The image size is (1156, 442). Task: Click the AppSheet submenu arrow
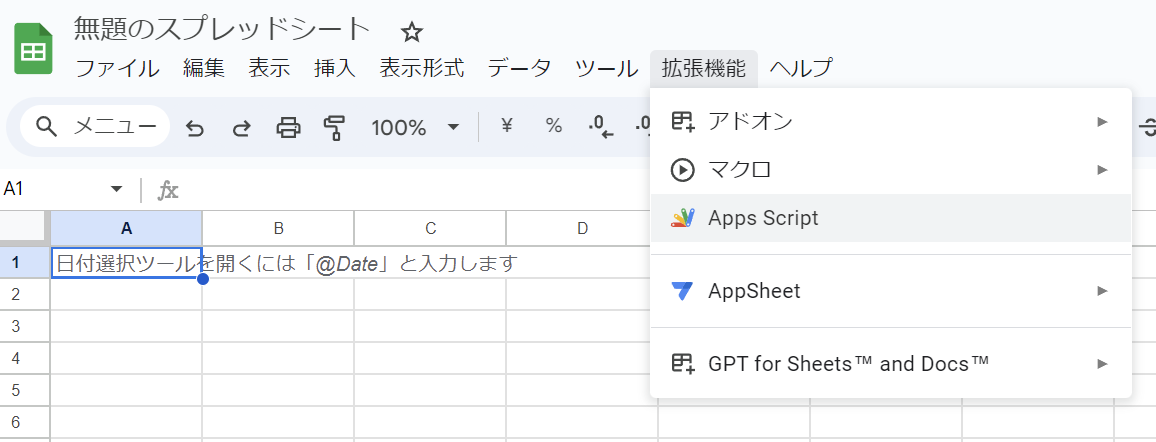pos(1102,290)
